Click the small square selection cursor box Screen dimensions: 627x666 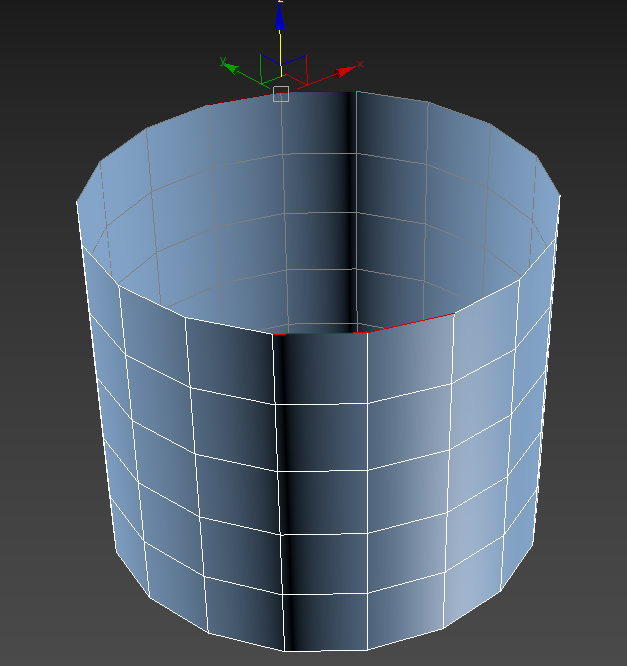coord(281,93)
